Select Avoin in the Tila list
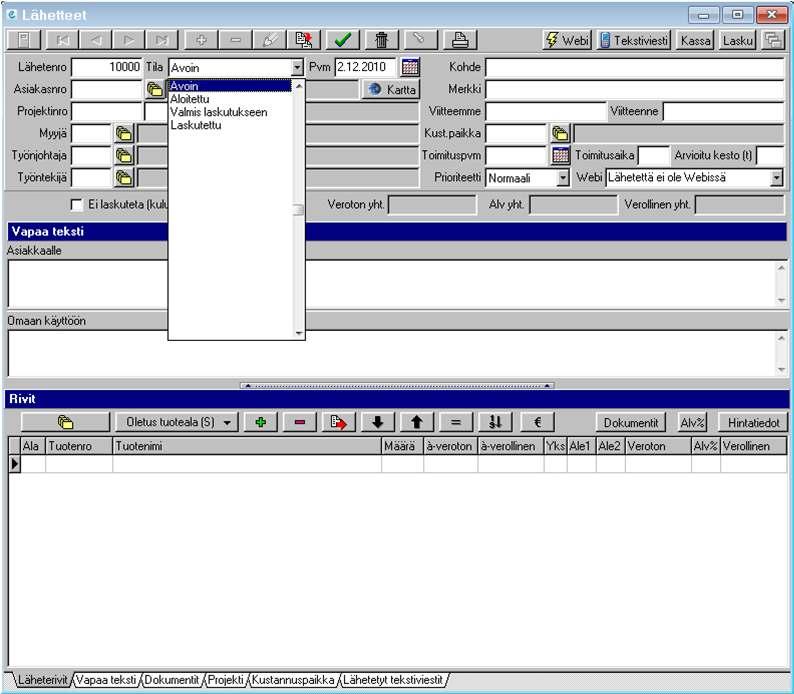 (230, 86)
